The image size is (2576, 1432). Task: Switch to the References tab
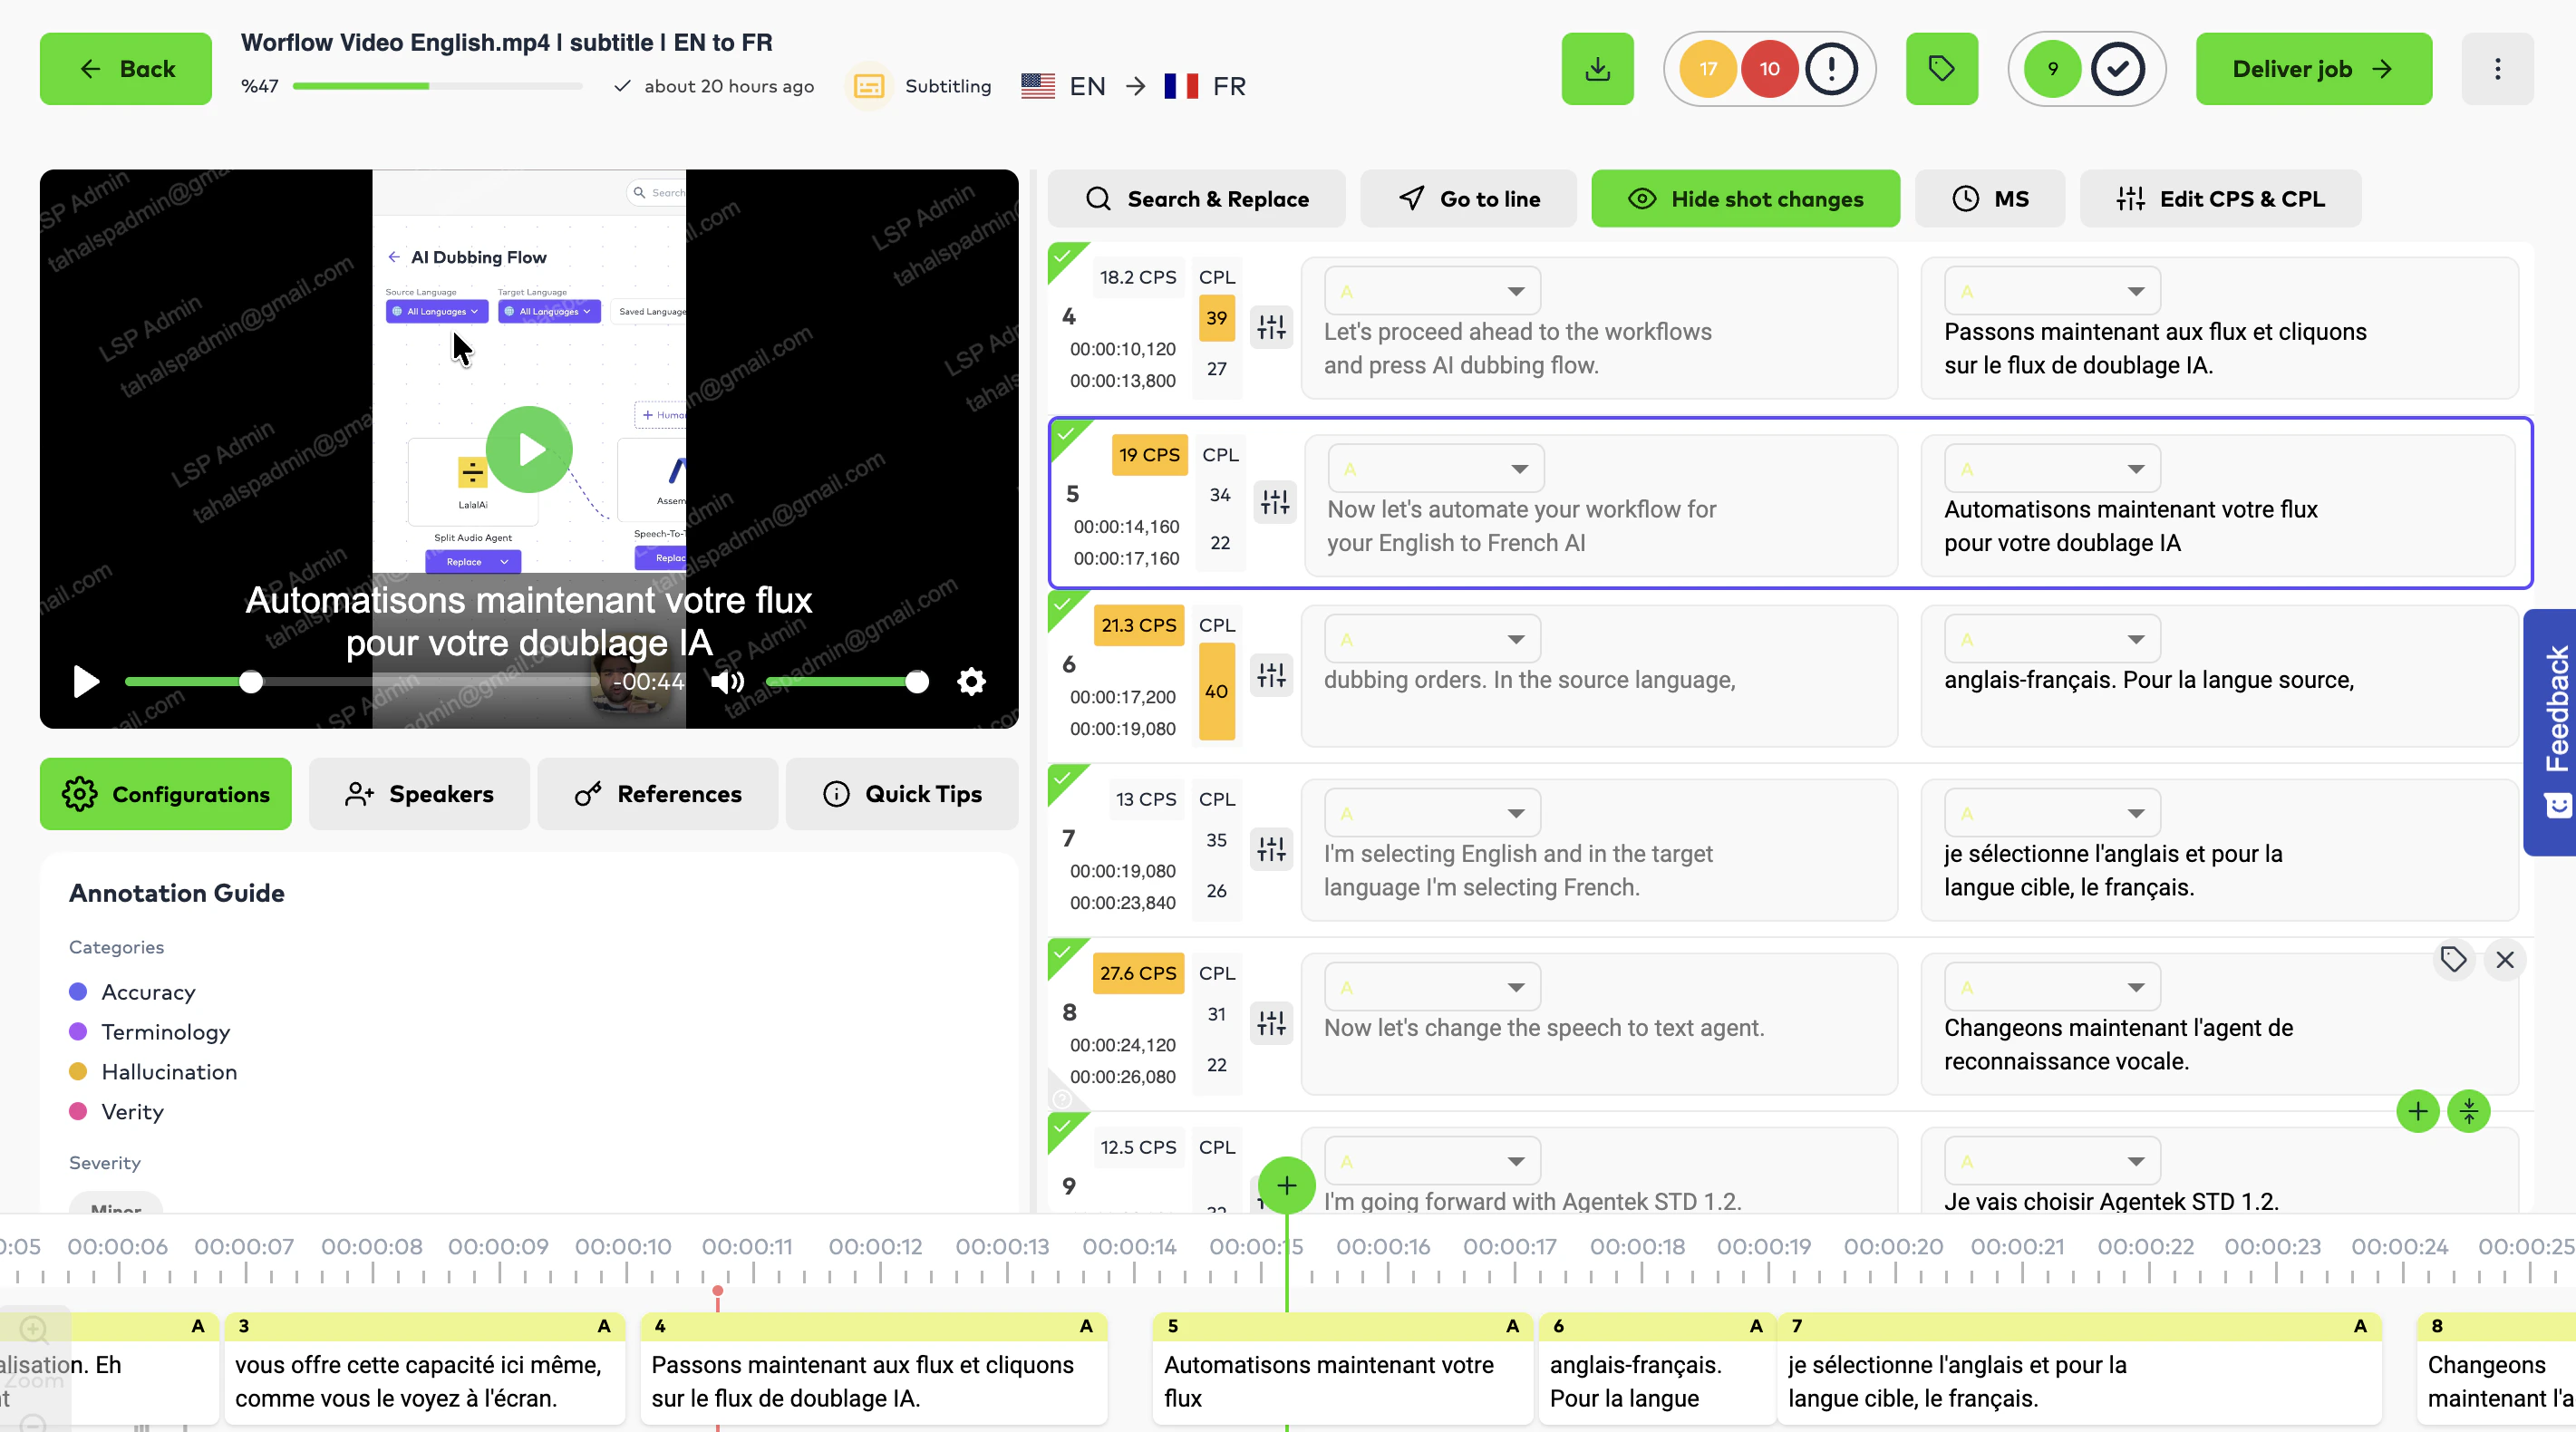click(658, 794)
